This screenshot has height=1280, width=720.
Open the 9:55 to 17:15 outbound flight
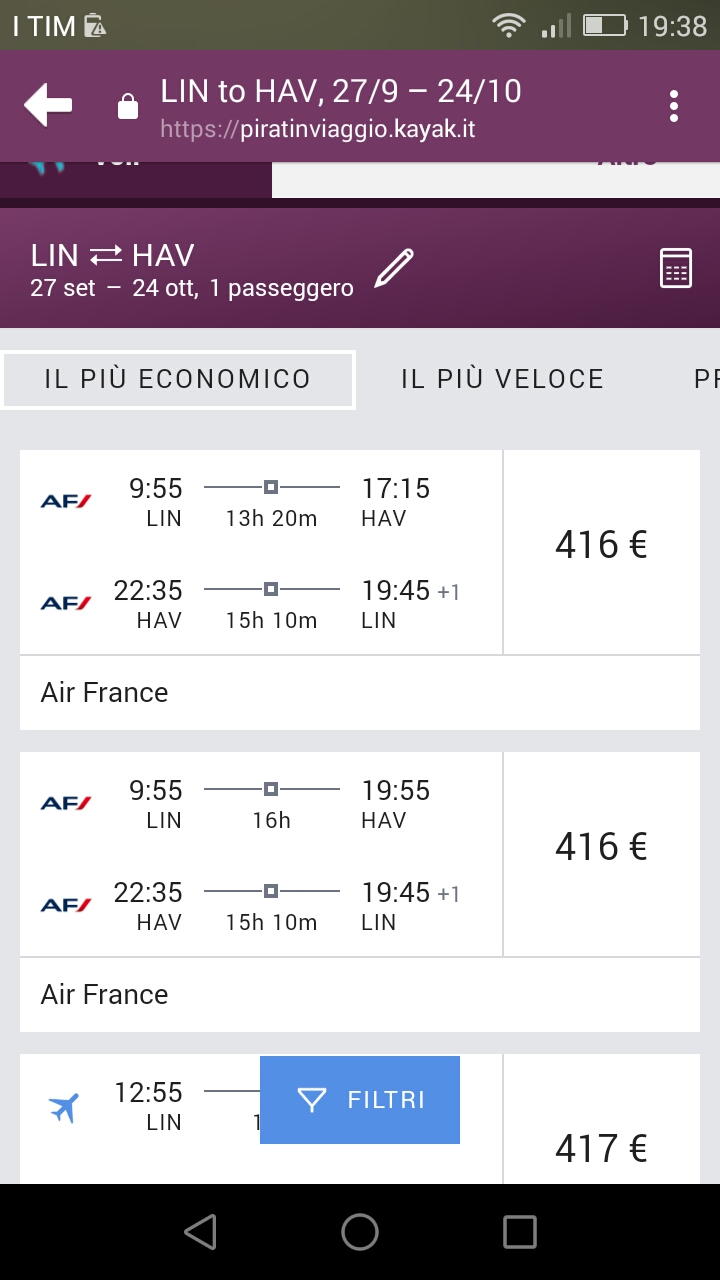tap(270, 502)
